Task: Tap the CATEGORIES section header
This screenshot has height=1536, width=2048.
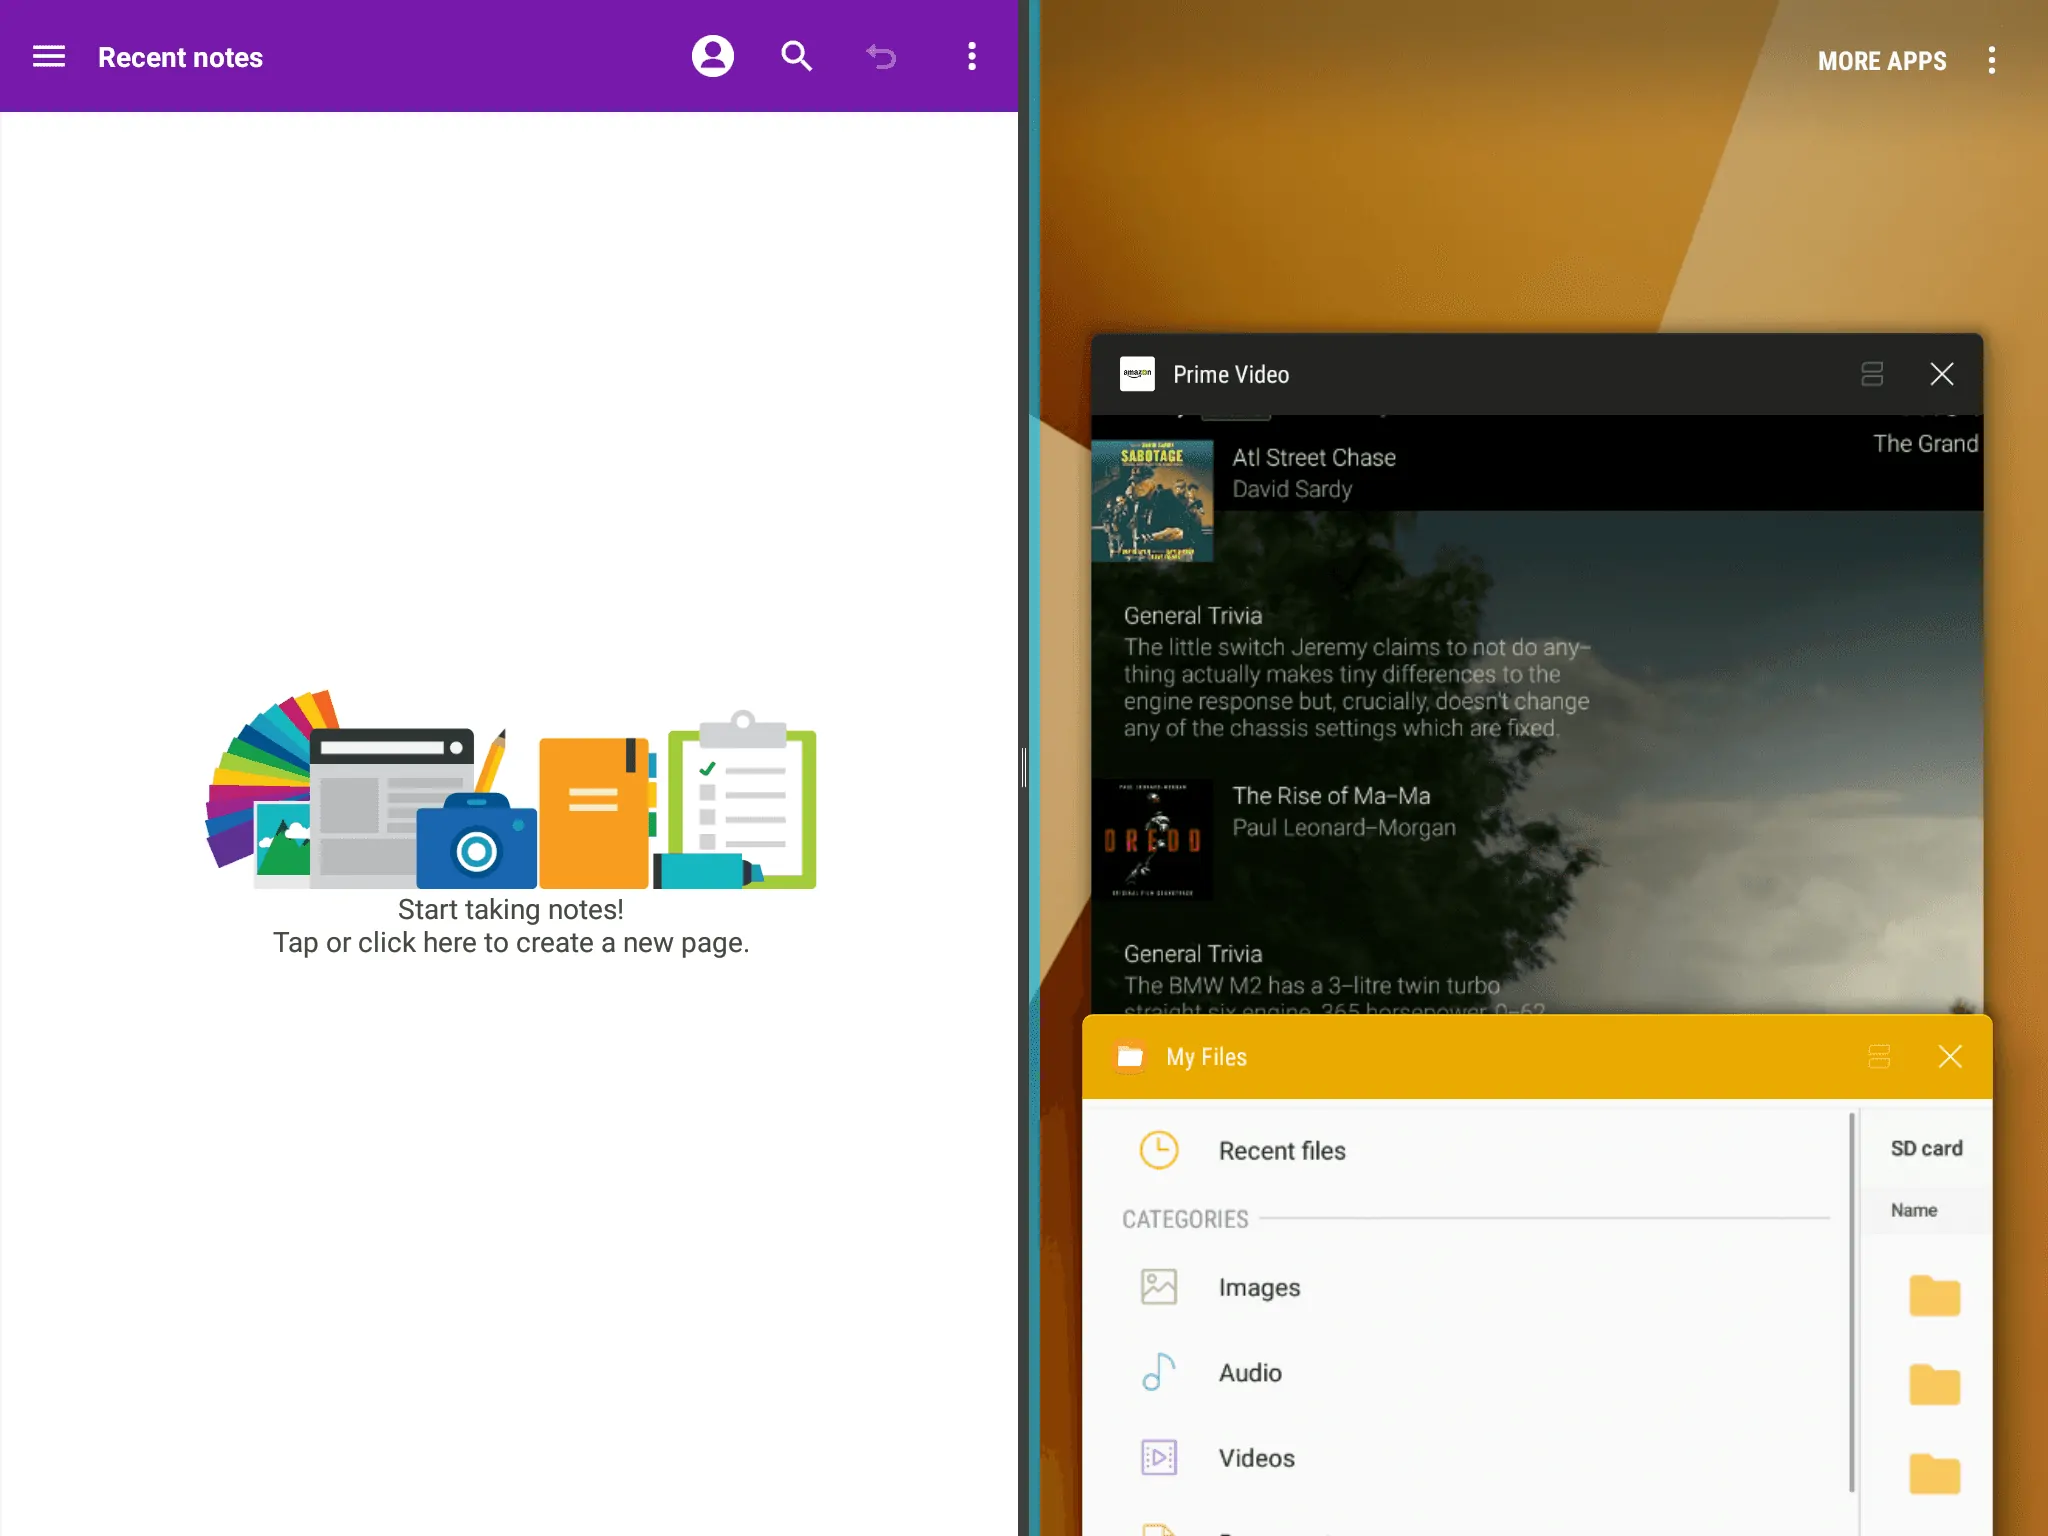Action: pos(1185,1219)
